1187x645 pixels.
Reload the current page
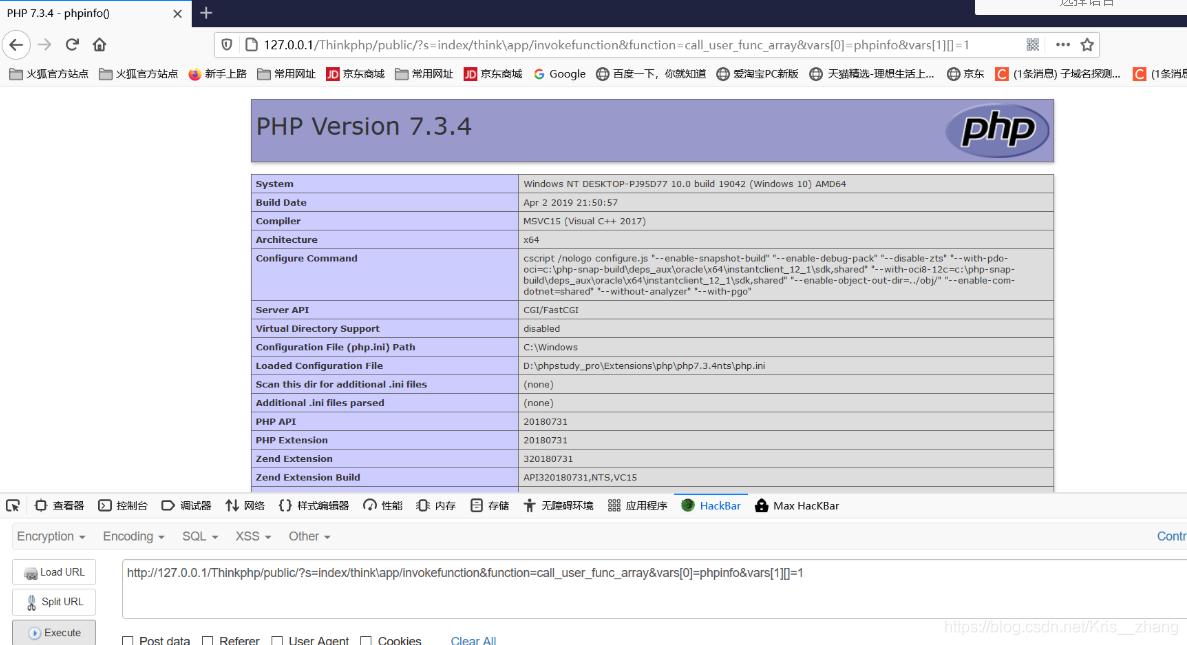click(72, 45)
